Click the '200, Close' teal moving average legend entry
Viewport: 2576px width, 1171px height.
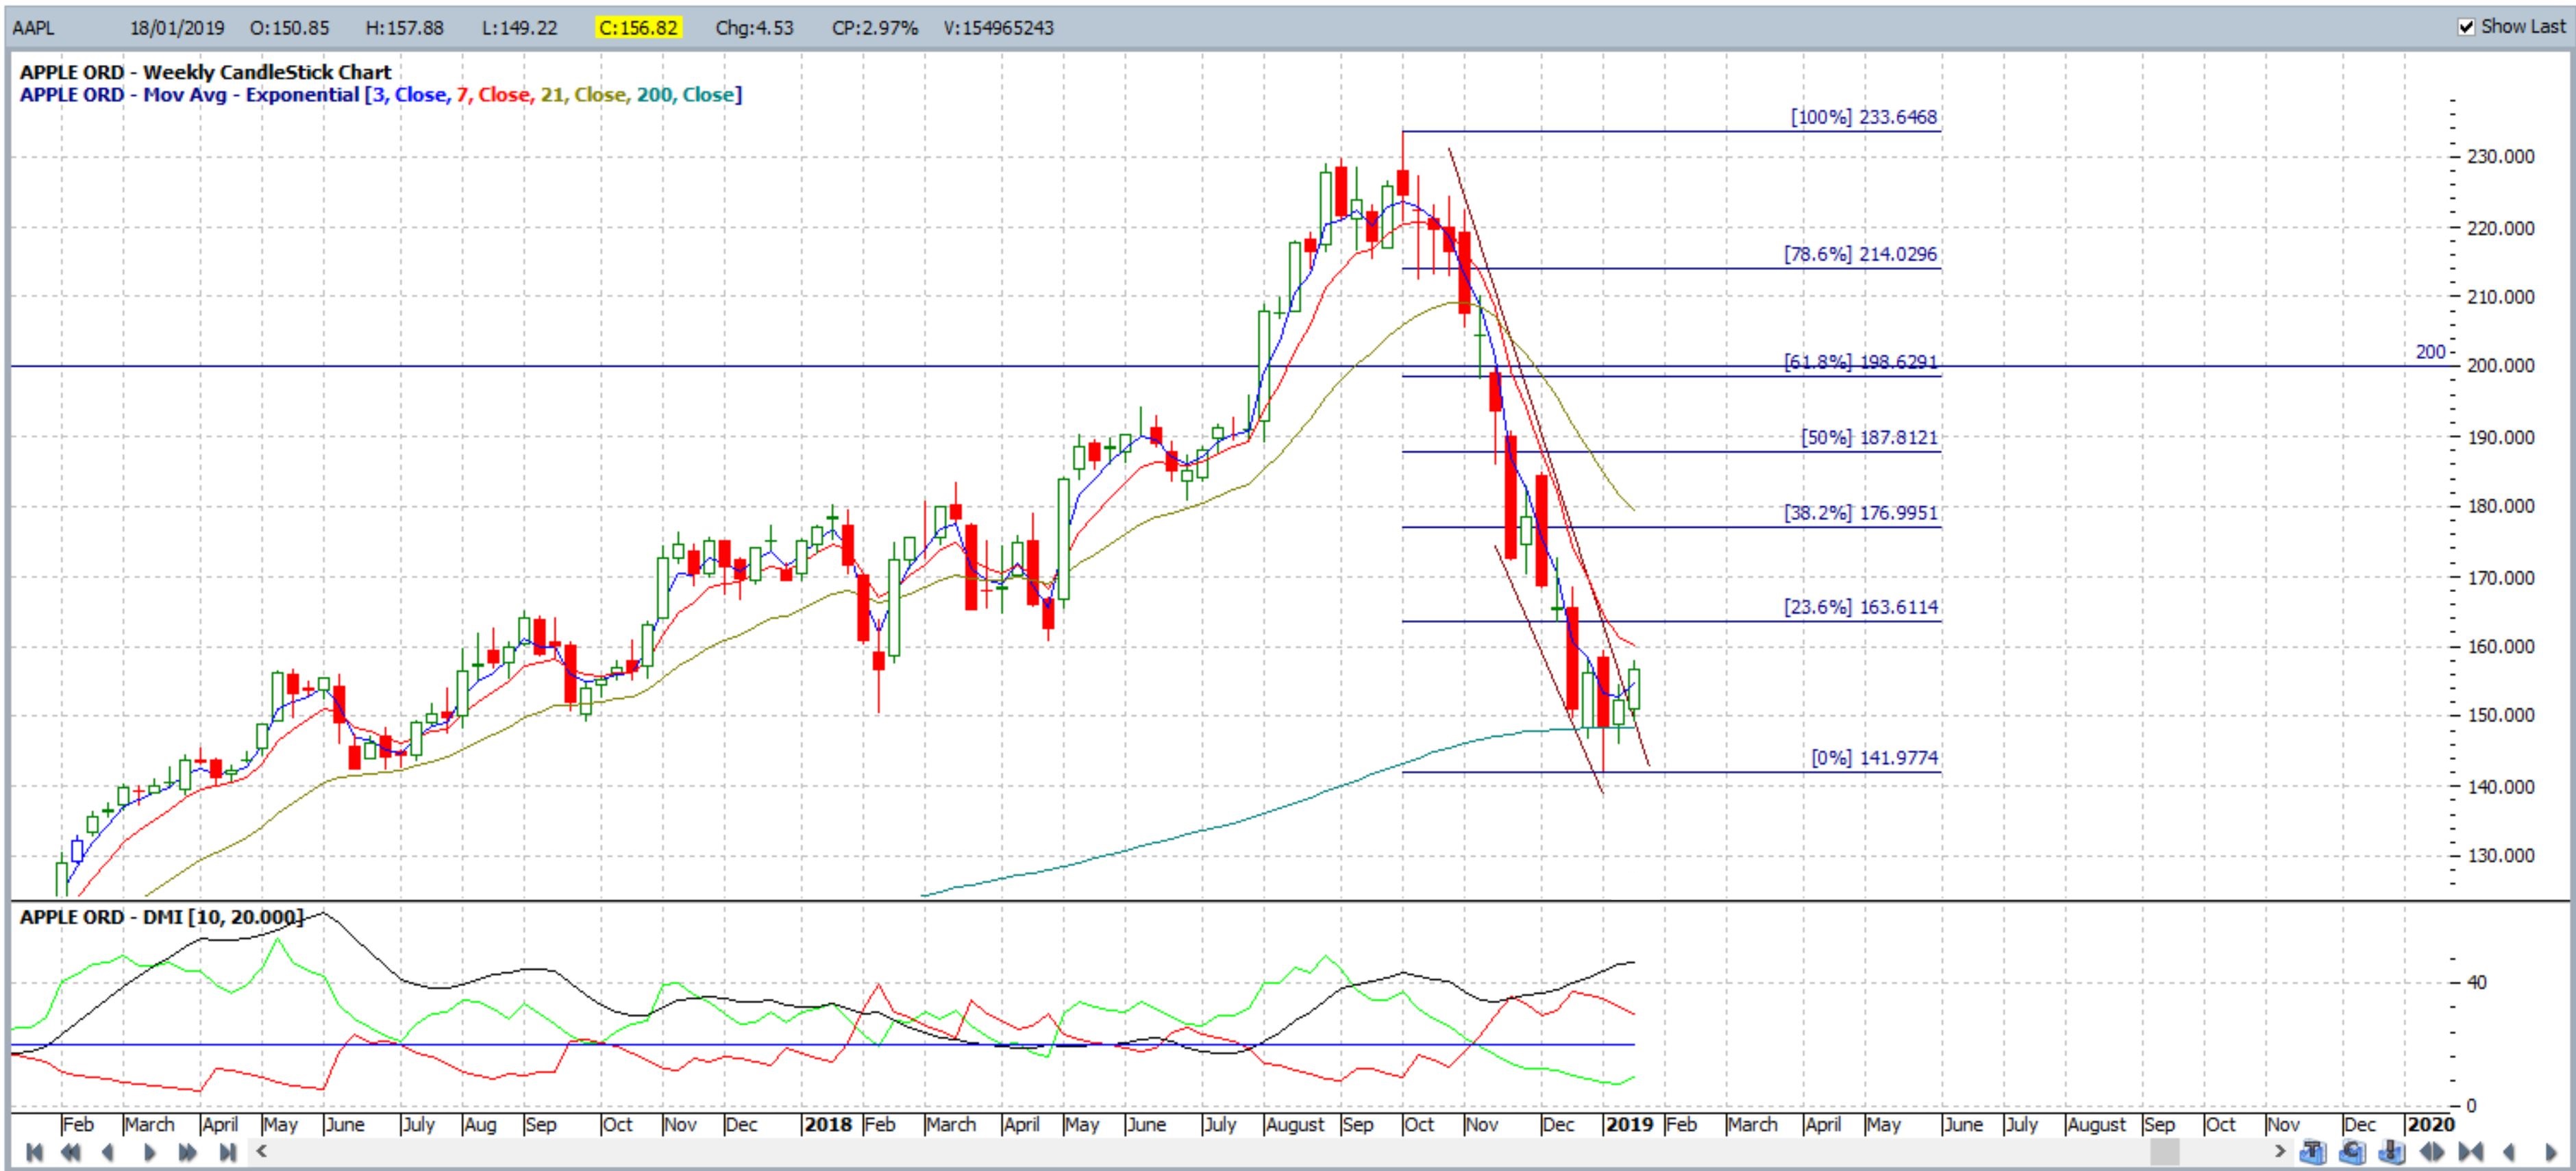686,95
